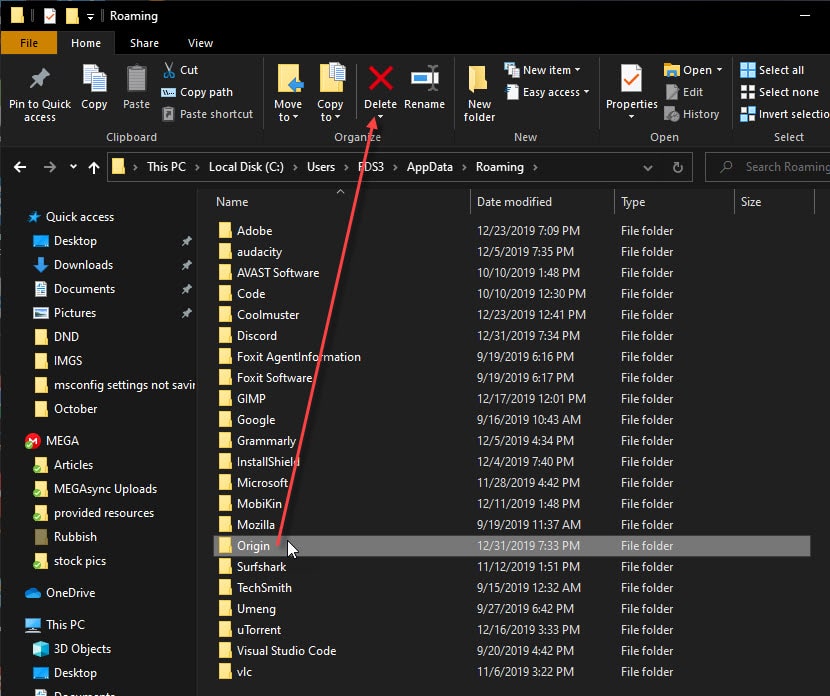Go forward with the right arrow
Image resolution: width=830 pixels, height=696 pixels.
(x=50, y=167)
